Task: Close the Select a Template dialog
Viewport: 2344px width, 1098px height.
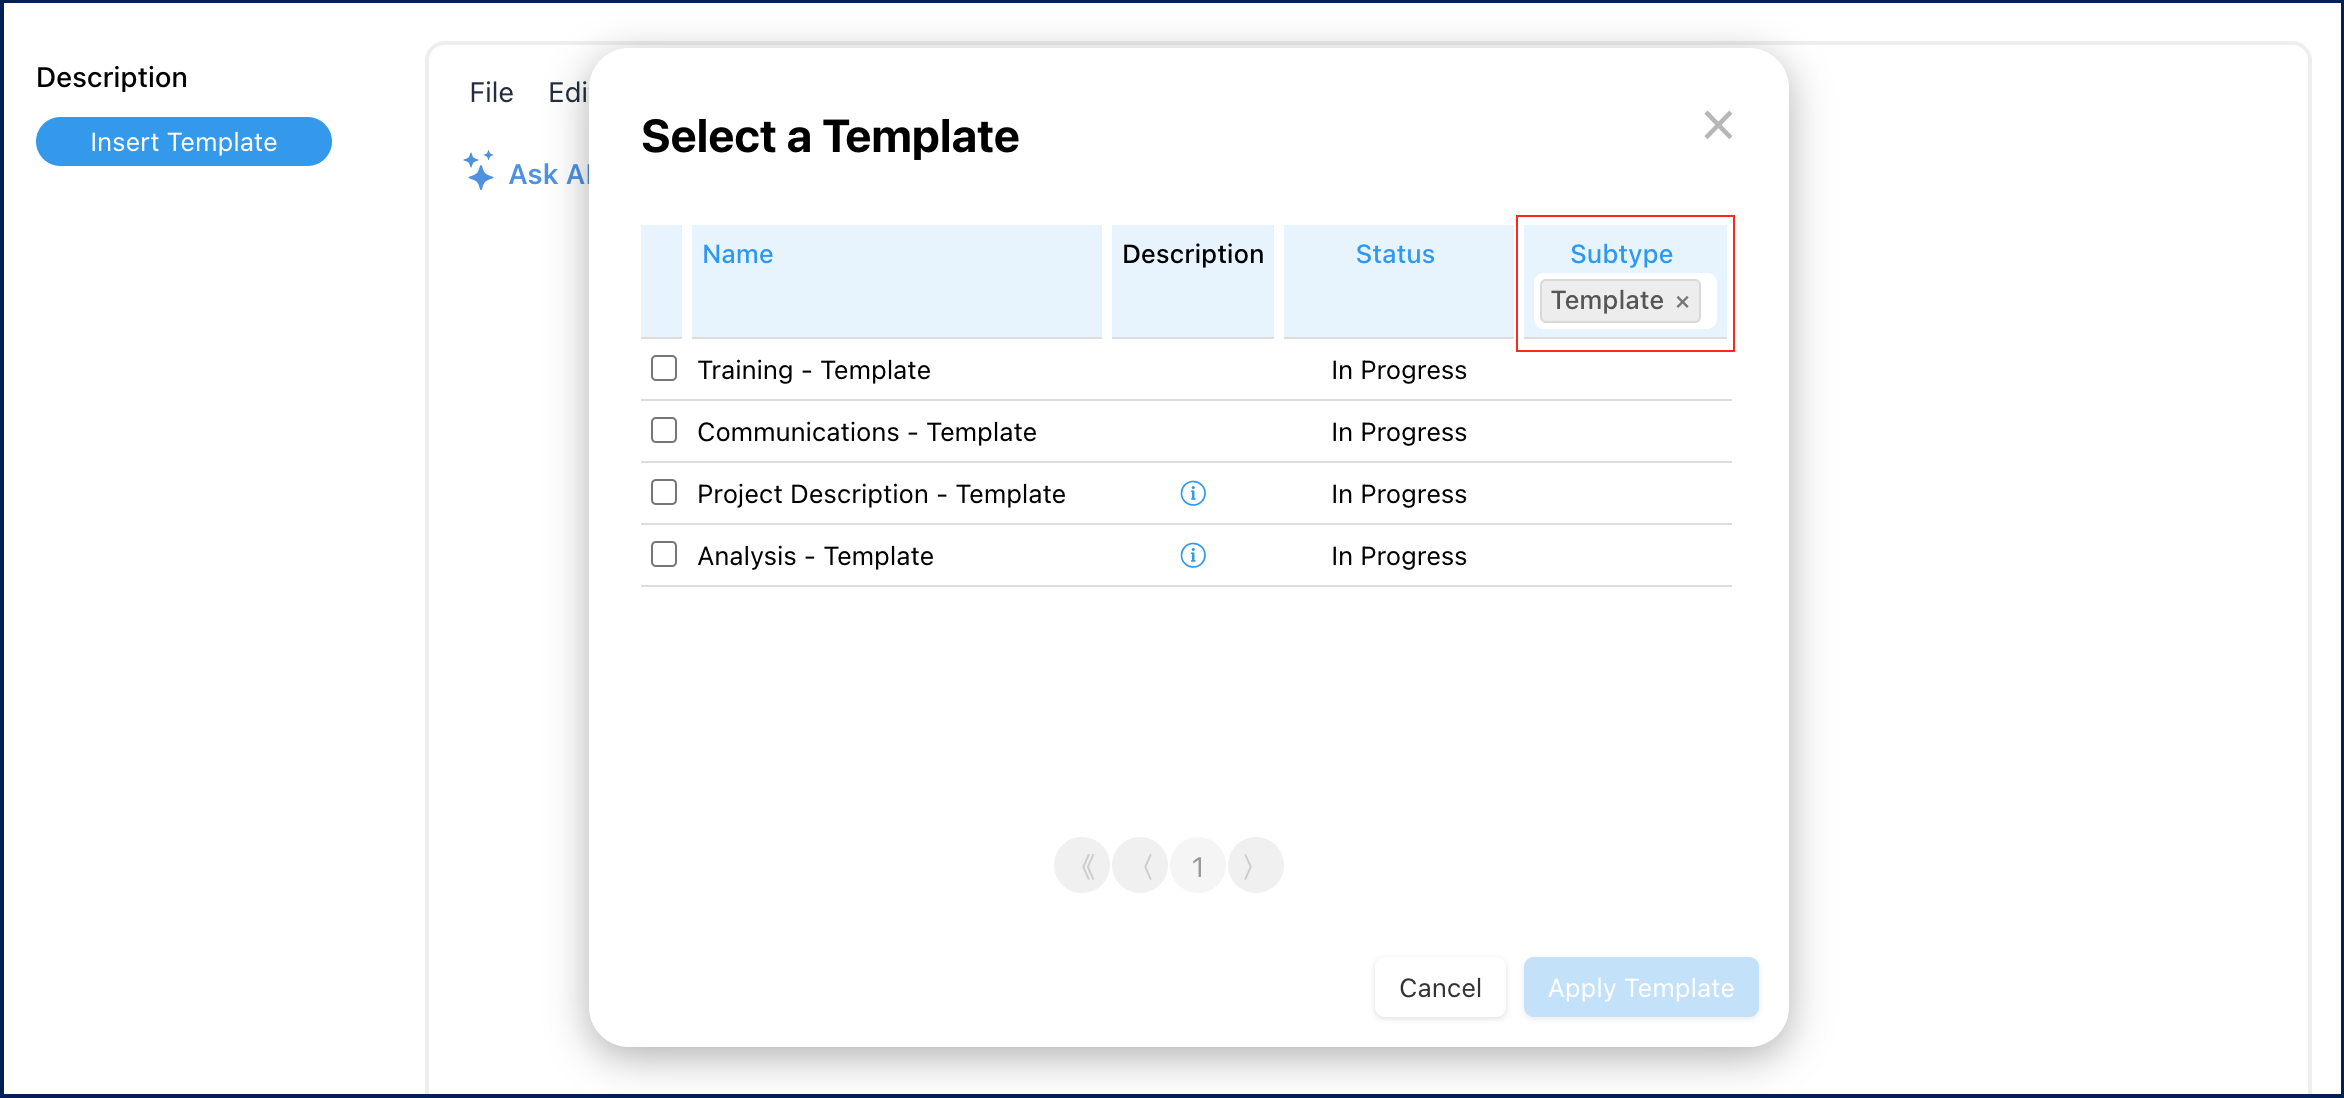Action: 1717,124
